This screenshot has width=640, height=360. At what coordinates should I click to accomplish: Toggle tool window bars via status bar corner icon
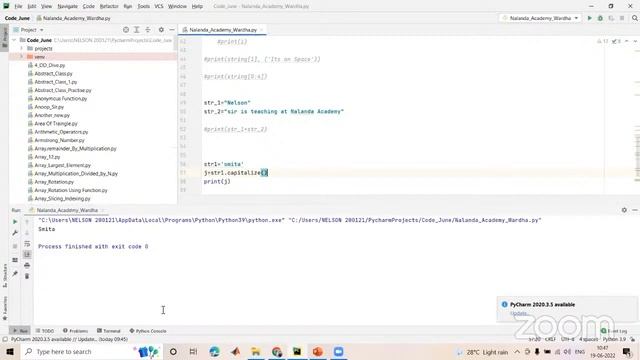pyautogui.click(x=4, y=339)
